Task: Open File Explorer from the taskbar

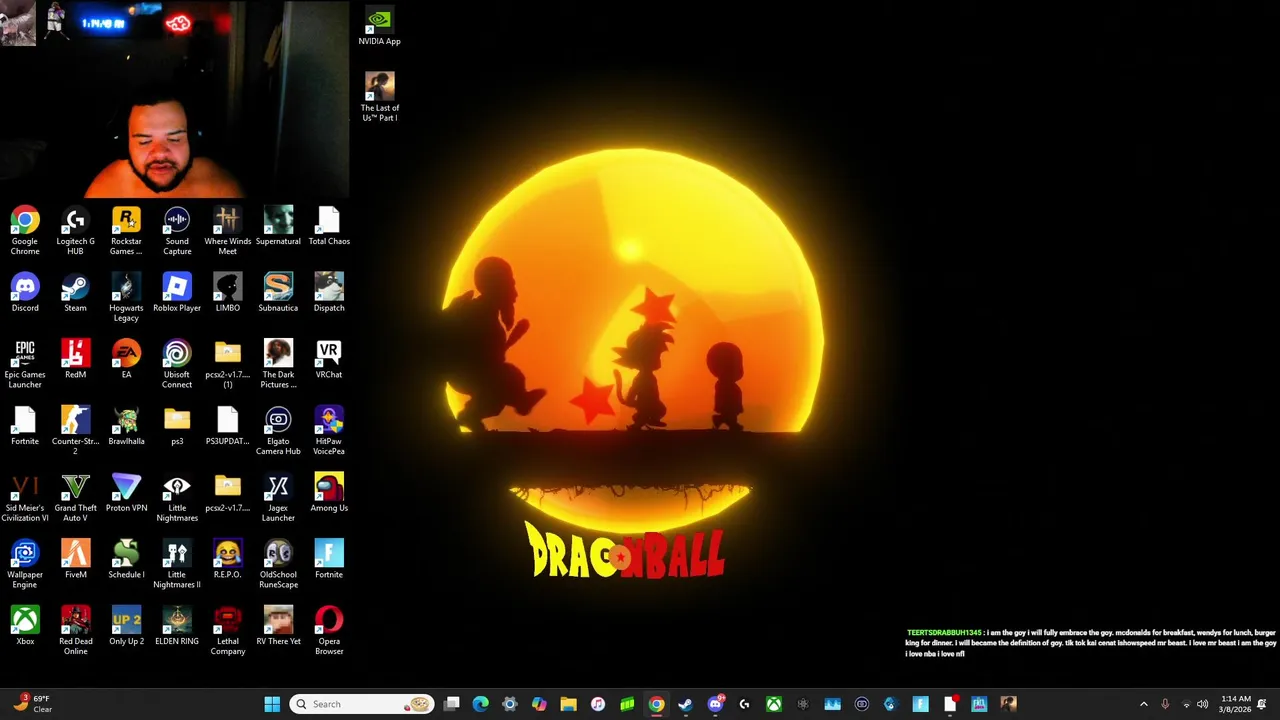Action: click(568, 704)
